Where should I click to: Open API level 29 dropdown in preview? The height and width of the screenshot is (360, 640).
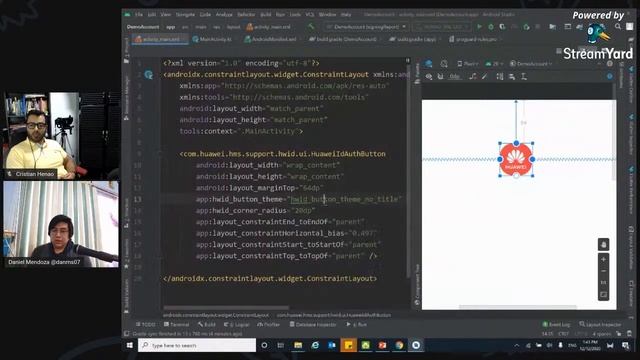click(494, 64)
